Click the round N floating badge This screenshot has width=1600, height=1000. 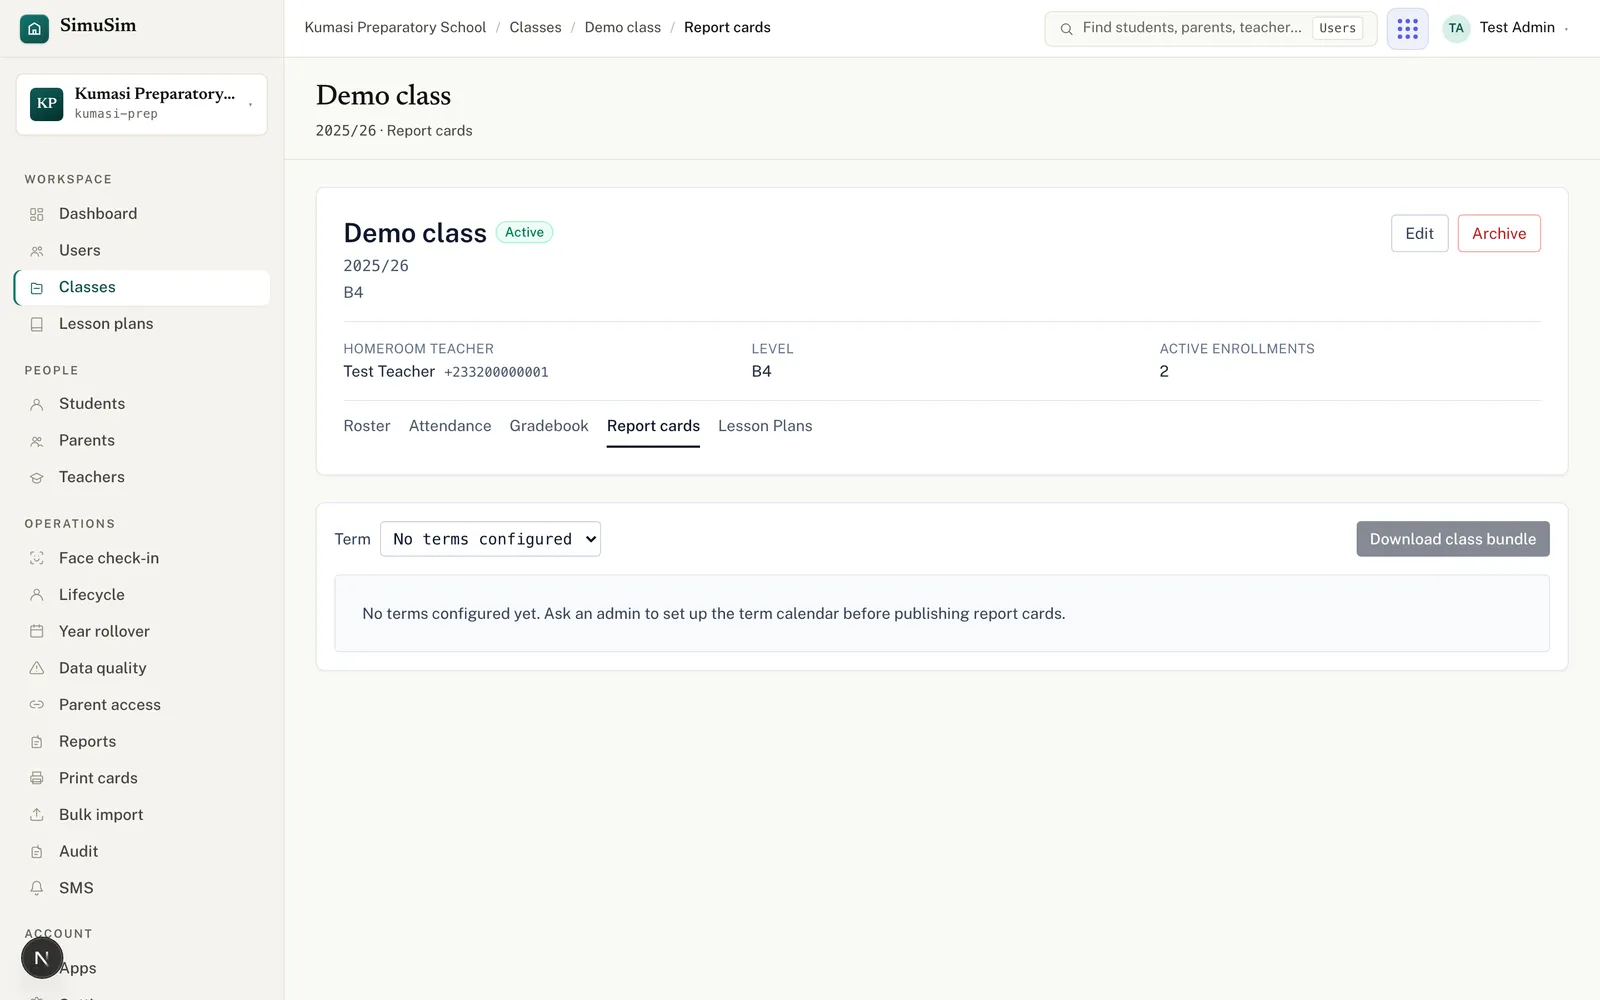click(x=42, y=958)
